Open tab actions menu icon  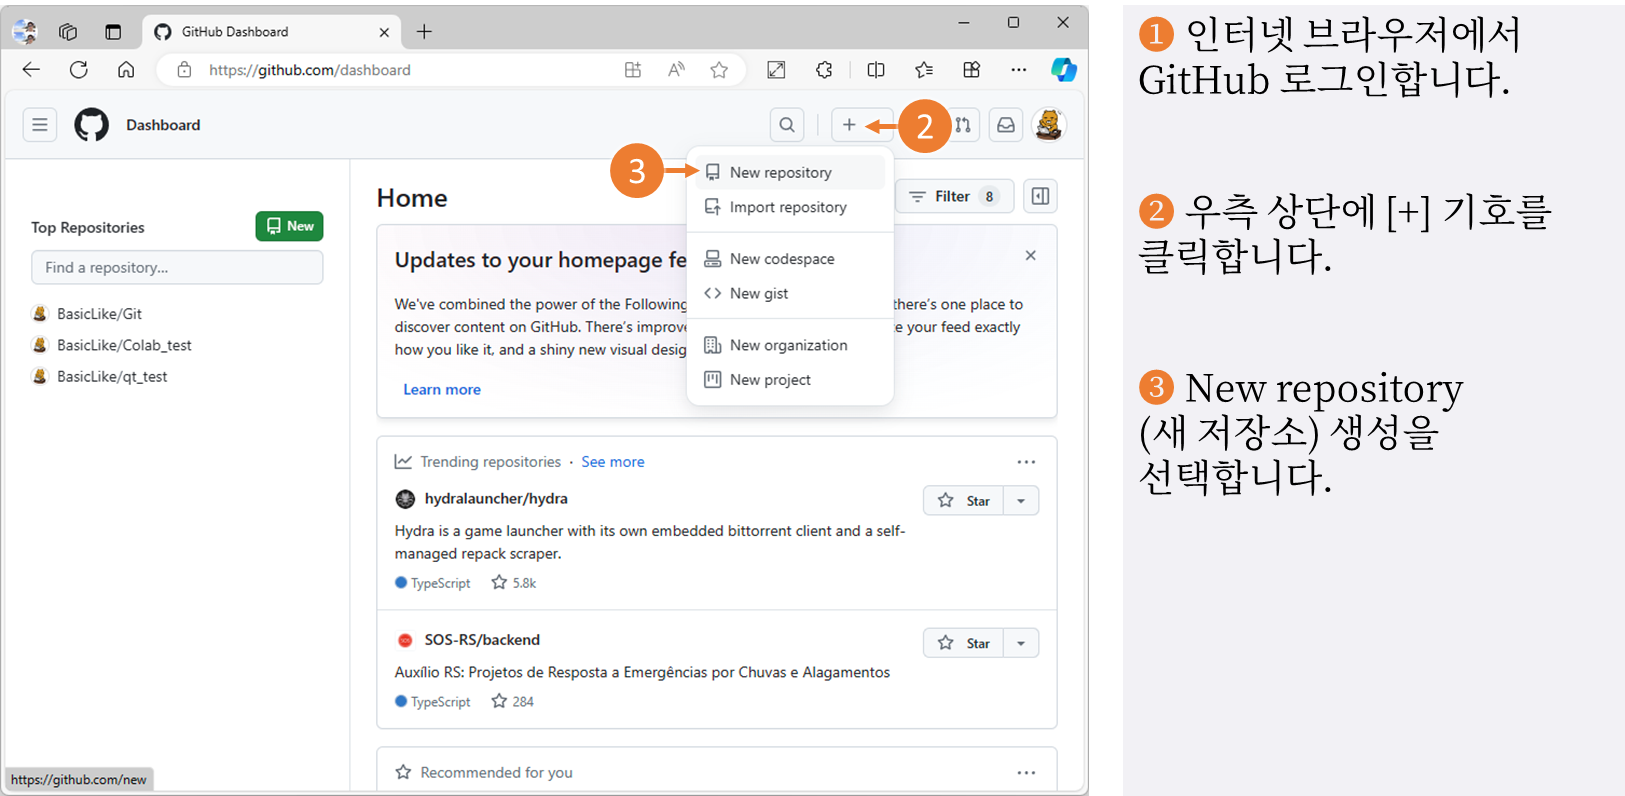pos(113,32)
